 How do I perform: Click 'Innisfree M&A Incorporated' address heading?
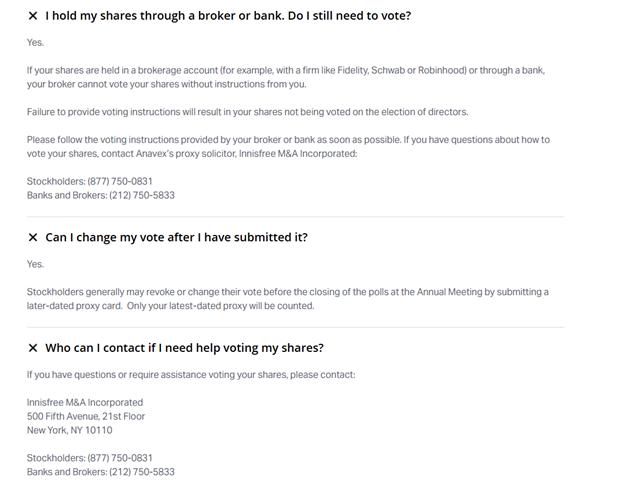85,403
